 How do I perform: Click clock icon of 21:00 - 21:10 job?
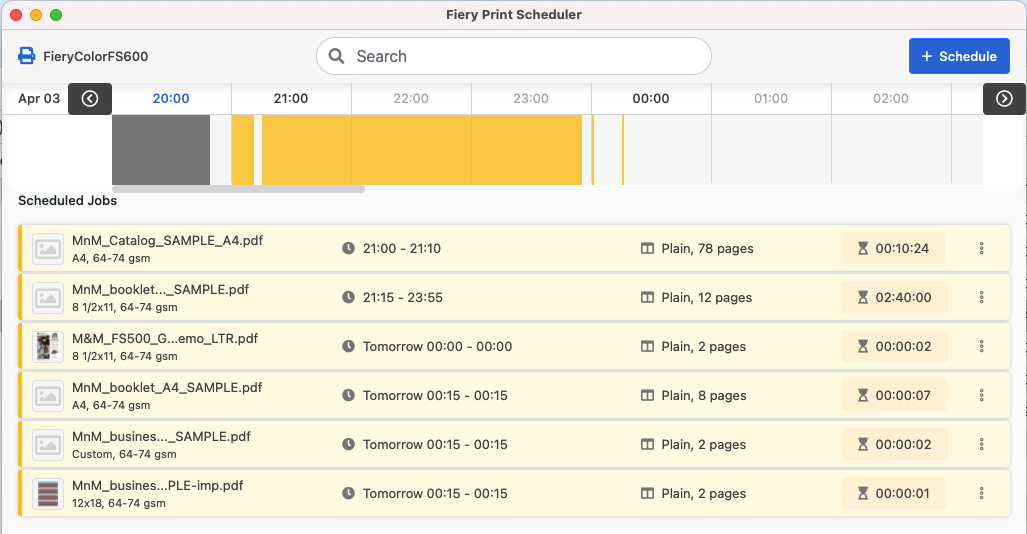point(348,248)
